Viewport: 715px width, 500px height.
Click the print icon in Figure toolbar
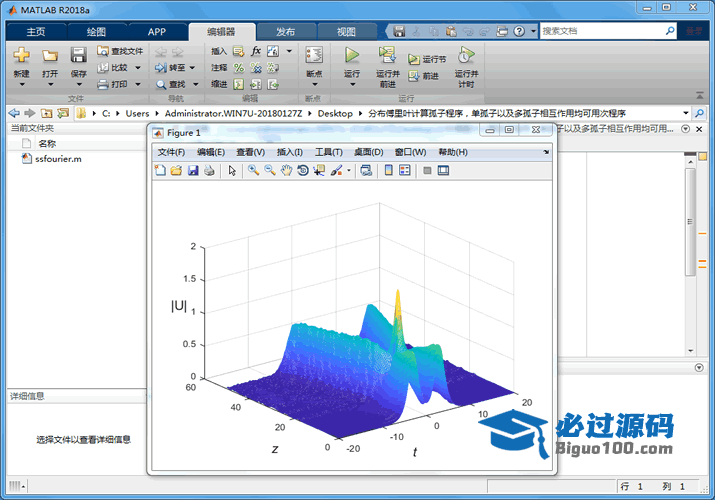pos(209,171)
